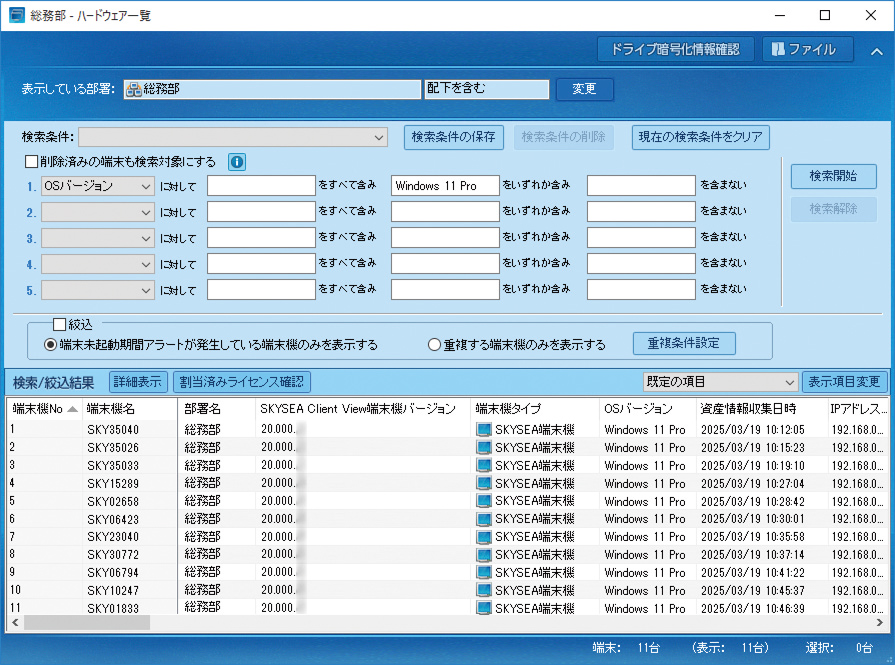Viewport: 895px width, 665px height.
Task: Click terminal icon in SKY35026 row
Action: 483,448
